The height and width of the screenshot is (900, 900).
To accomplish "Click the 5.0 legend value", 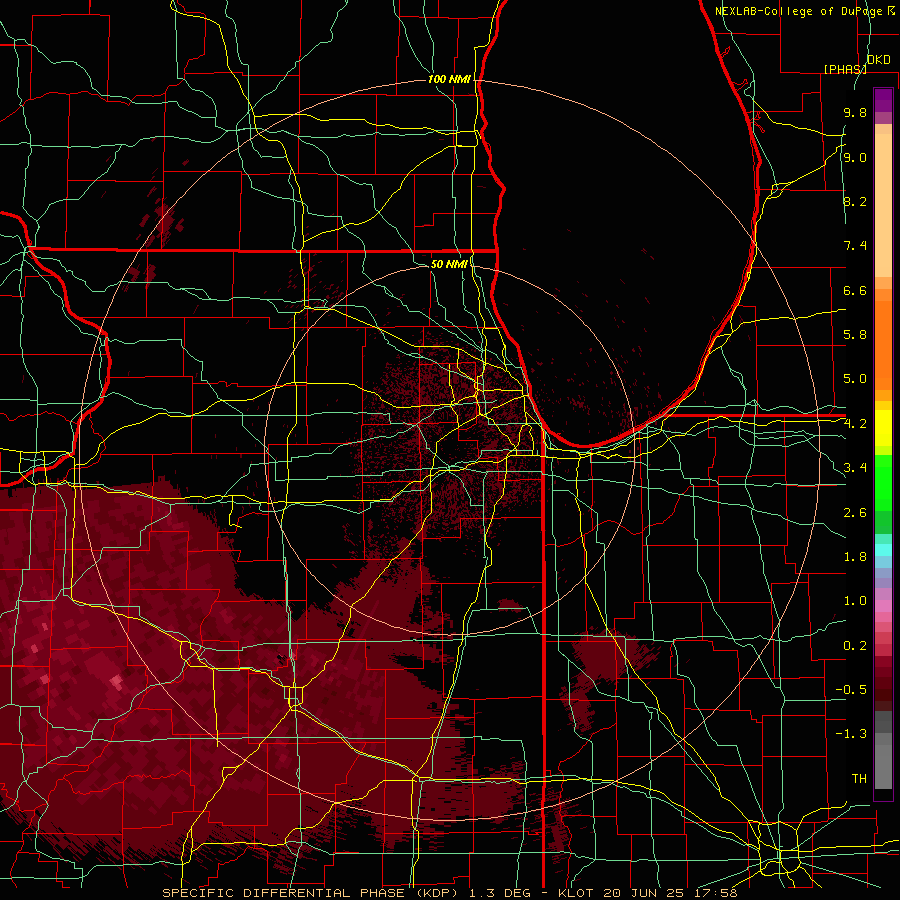I will point(855,379).
